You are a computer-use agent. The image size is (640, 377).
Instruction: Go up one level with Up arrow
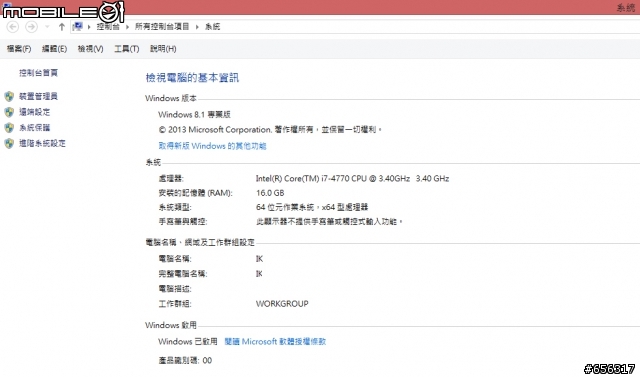coord(62,27)
